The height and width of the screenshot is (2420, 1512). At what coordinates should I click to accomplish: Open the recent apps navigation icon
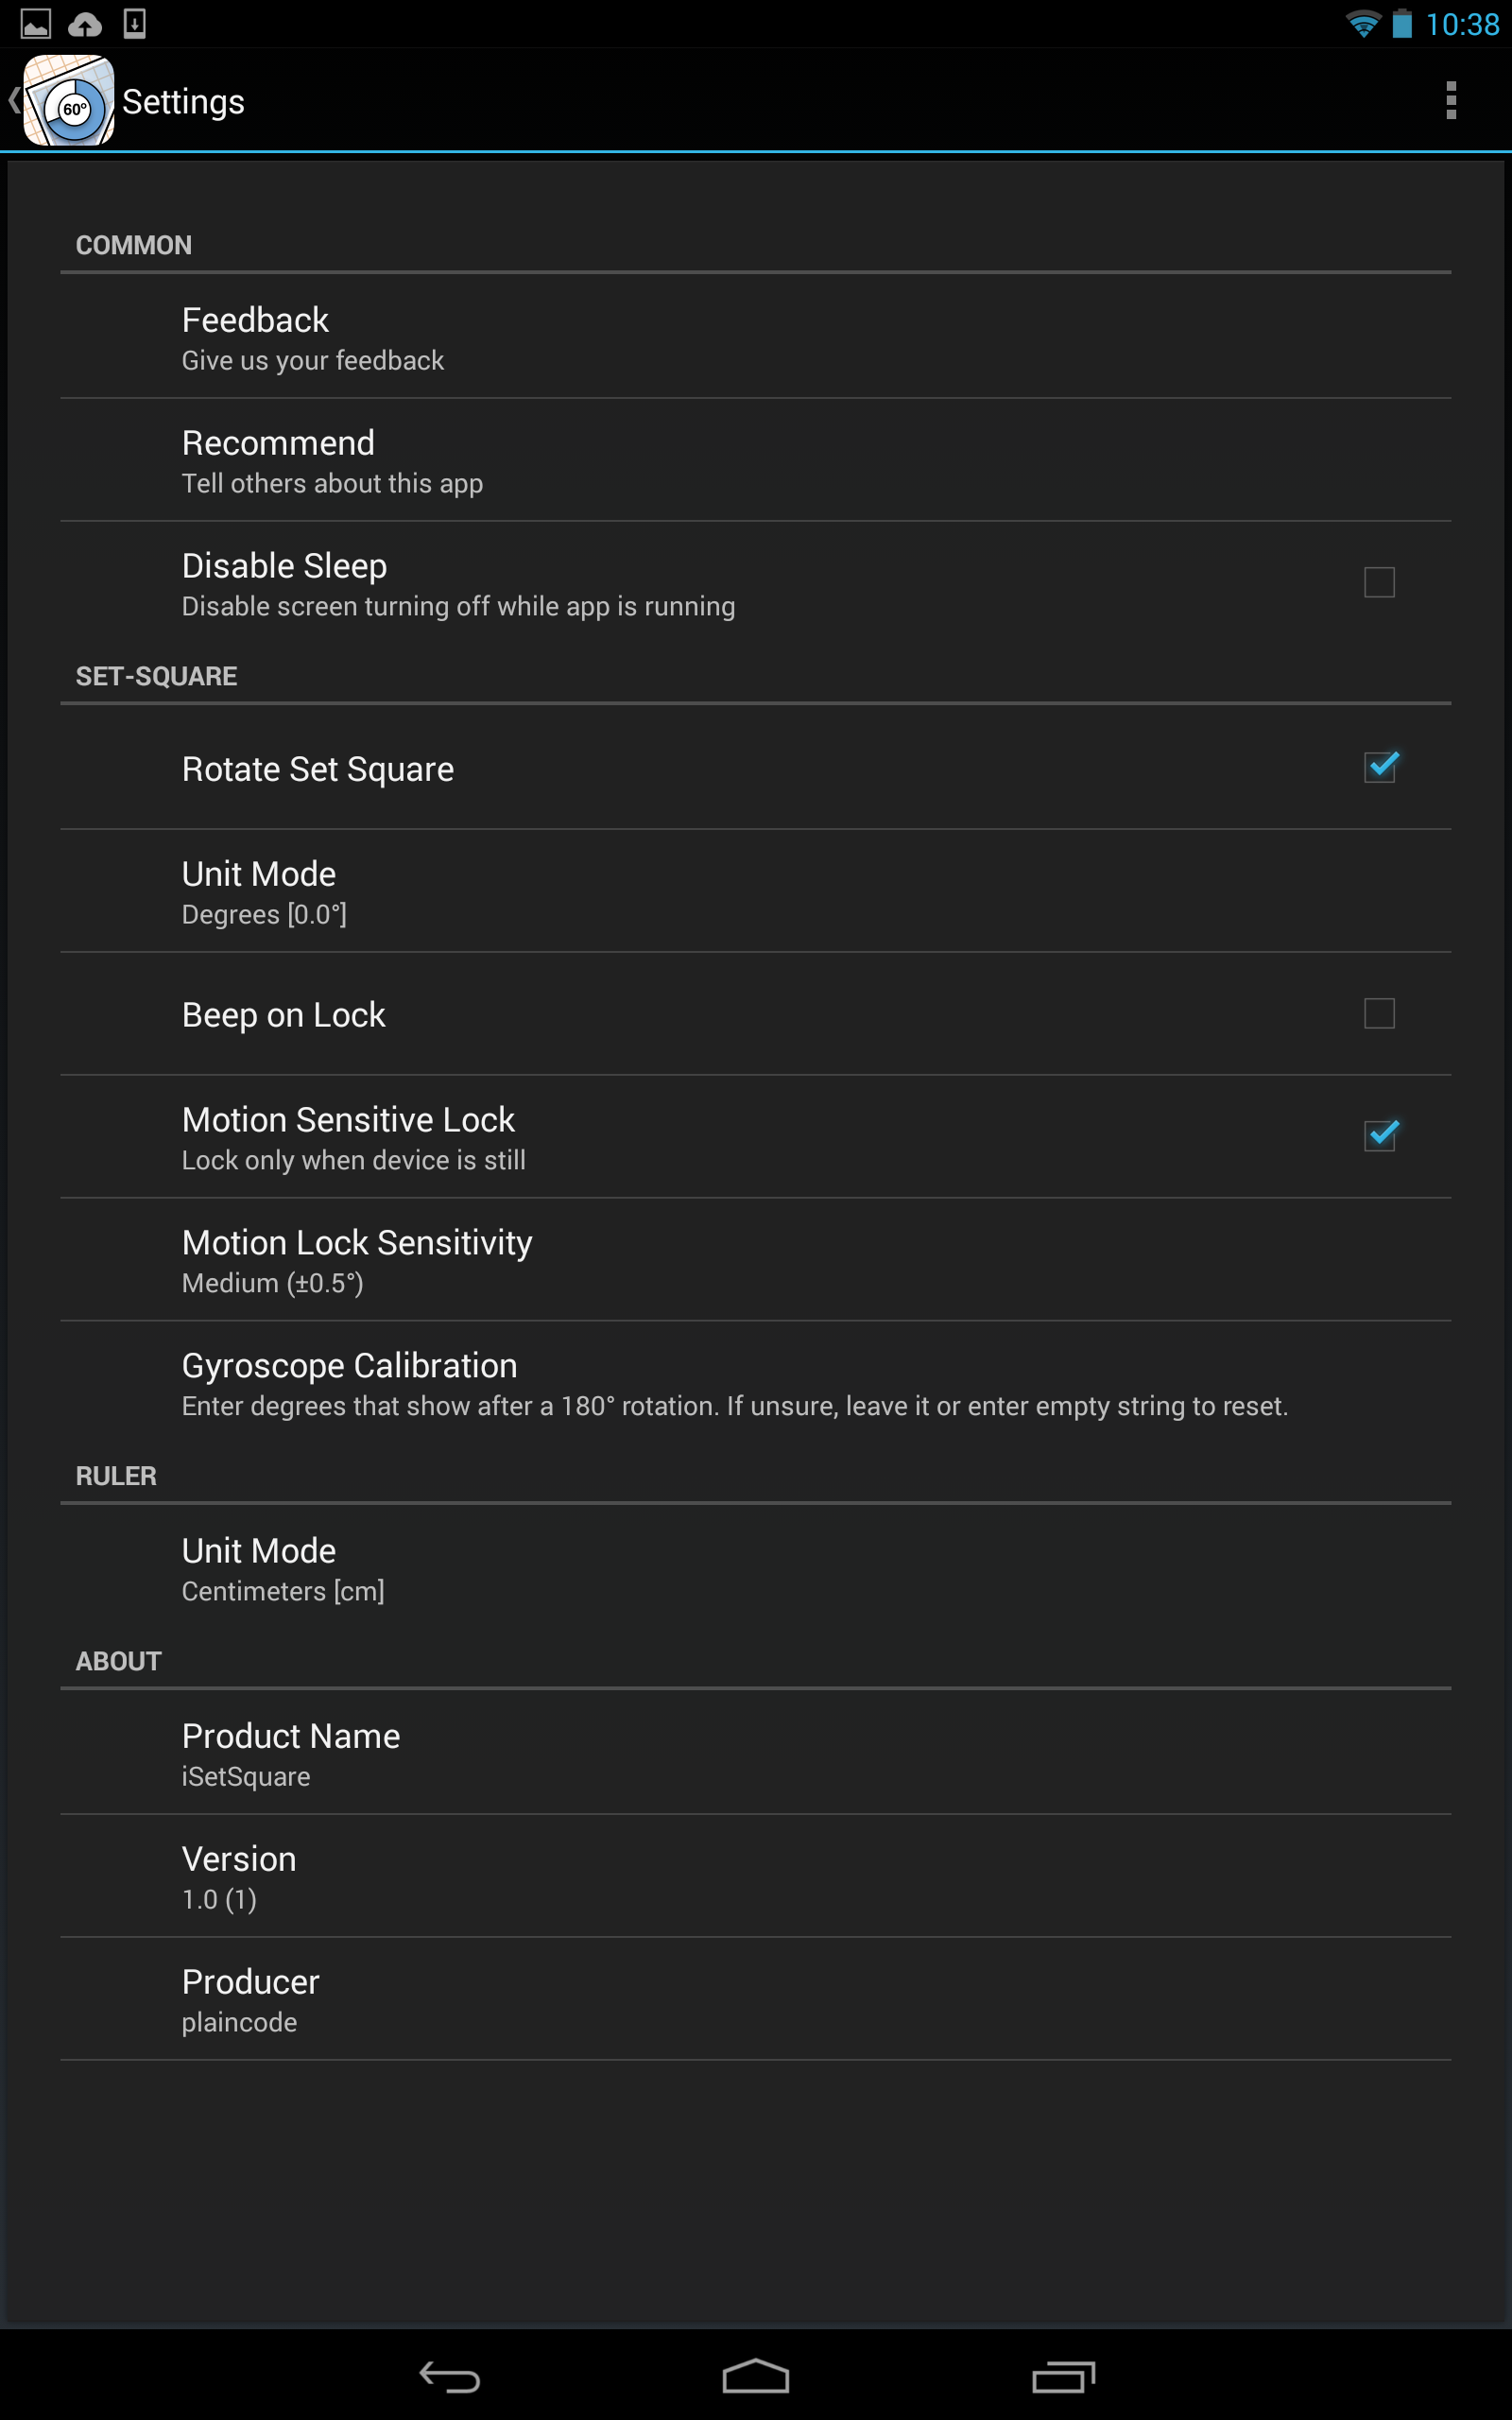[1063, 2376]
